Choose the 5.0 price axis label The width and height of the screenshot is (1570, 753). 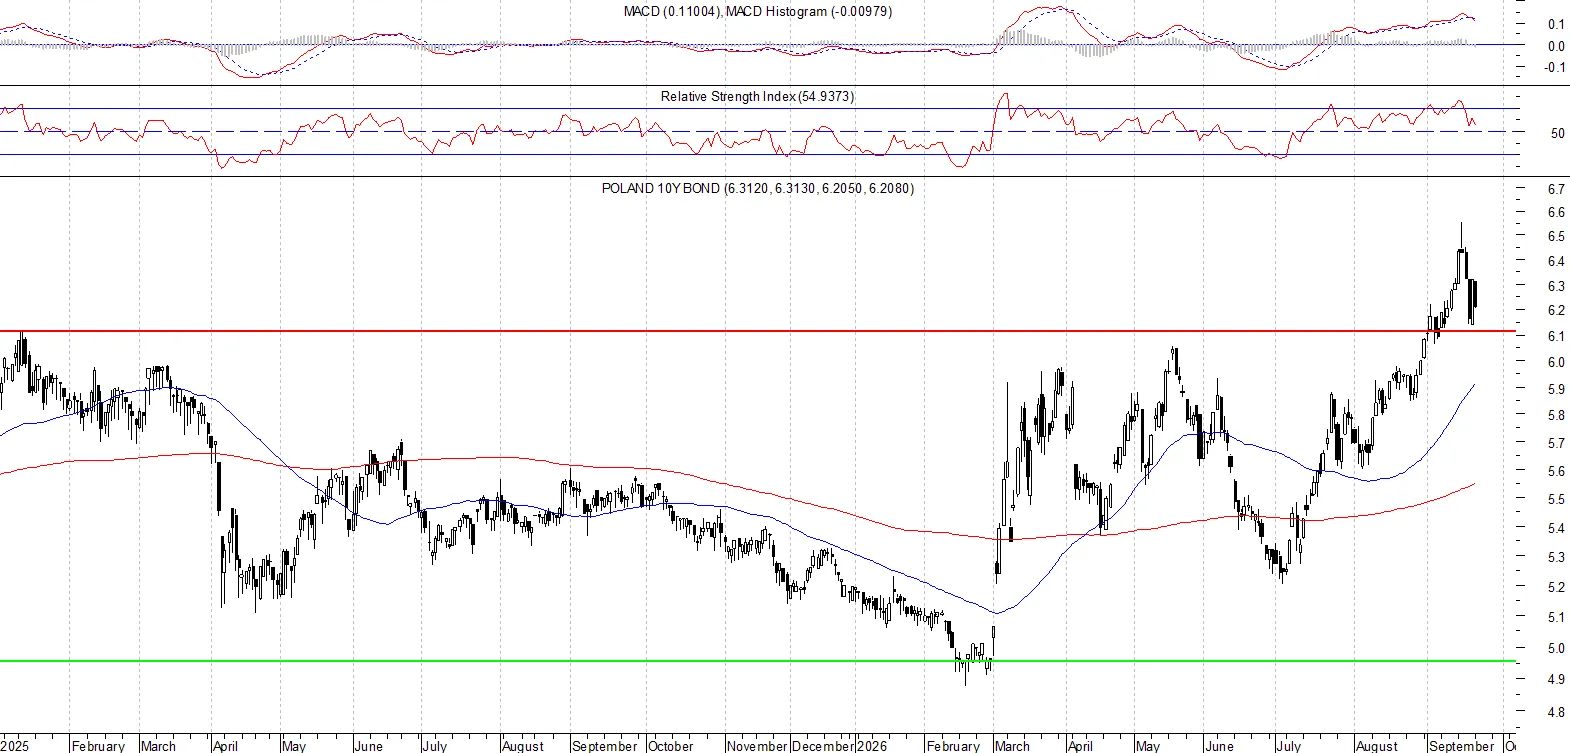coord(1556,649)
